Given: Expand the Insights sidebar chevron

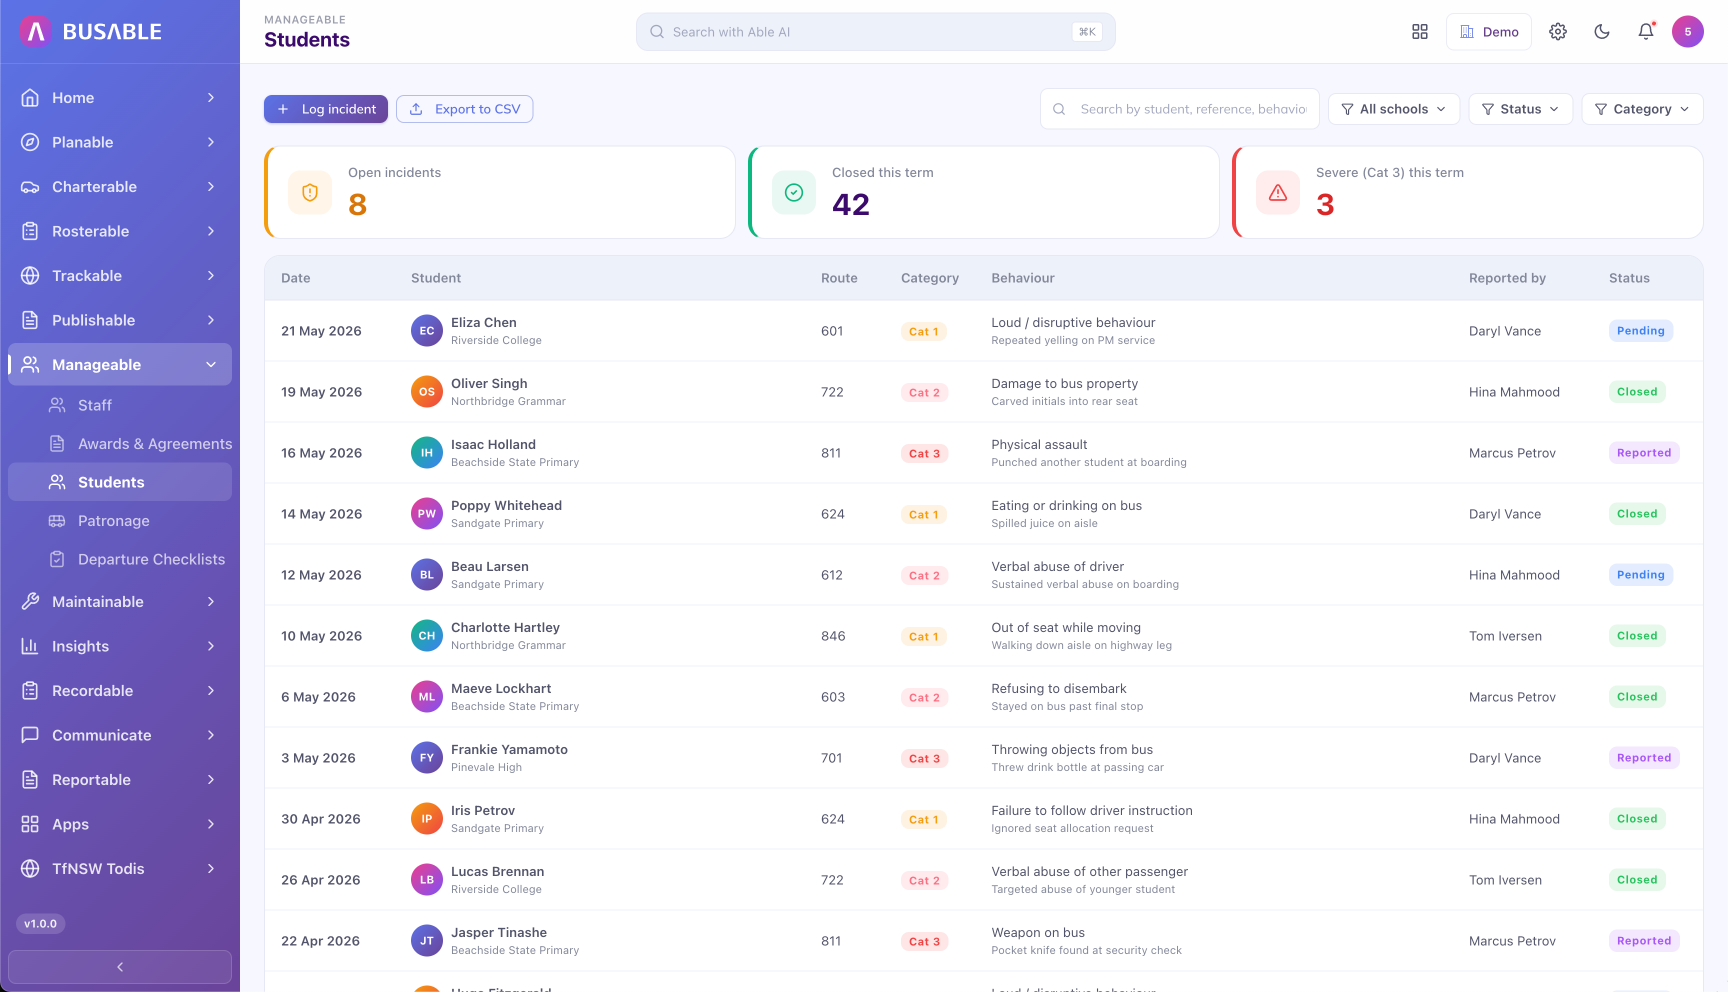Looking at the screenshot, I should [x=211, y=646].
